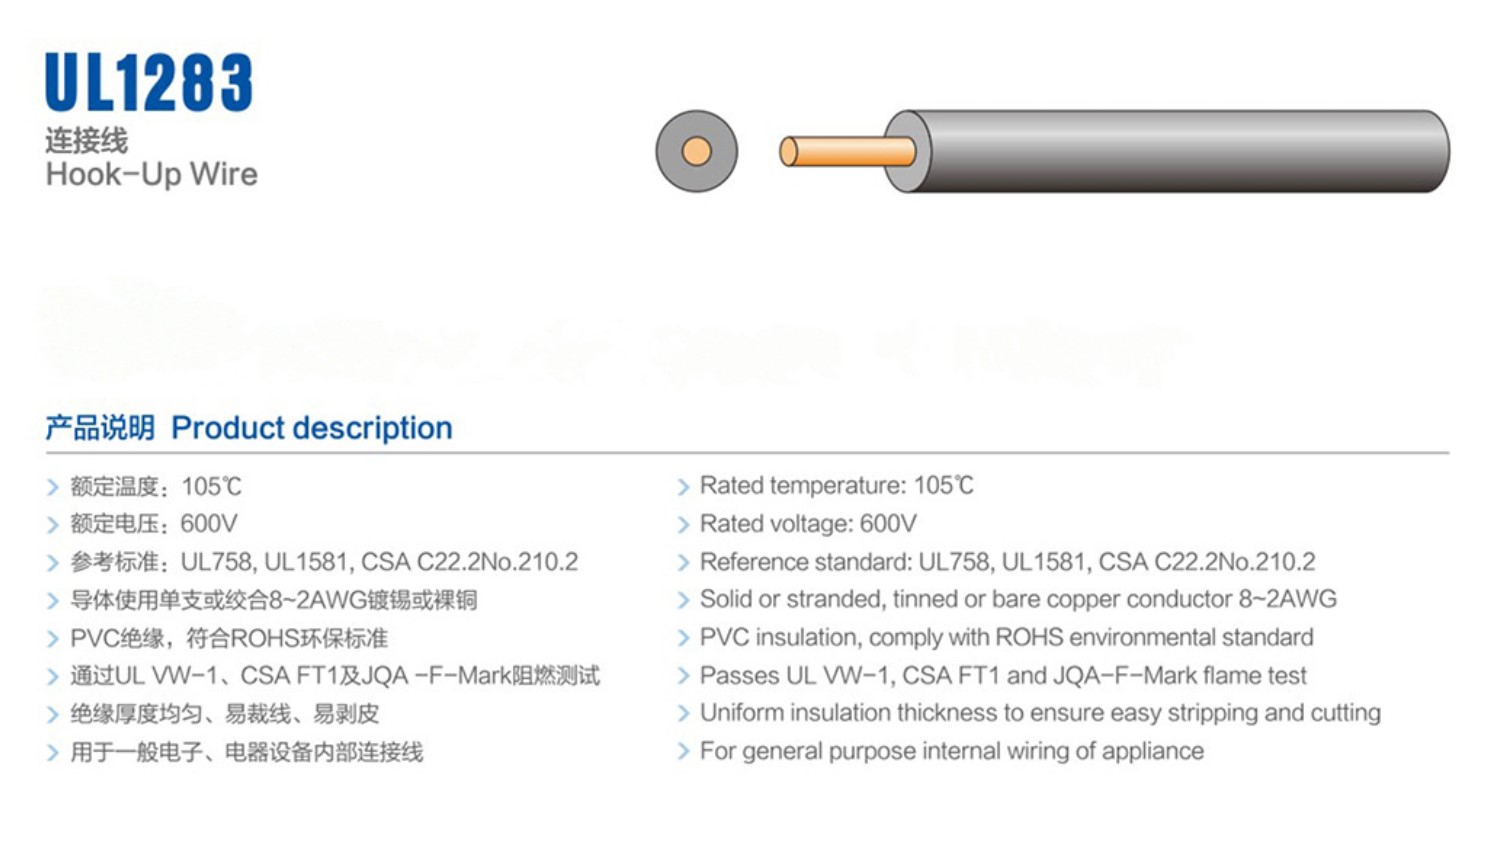
Task: Click the chevron beside "PVC绝缘" line
Action: tap(53, 639)
